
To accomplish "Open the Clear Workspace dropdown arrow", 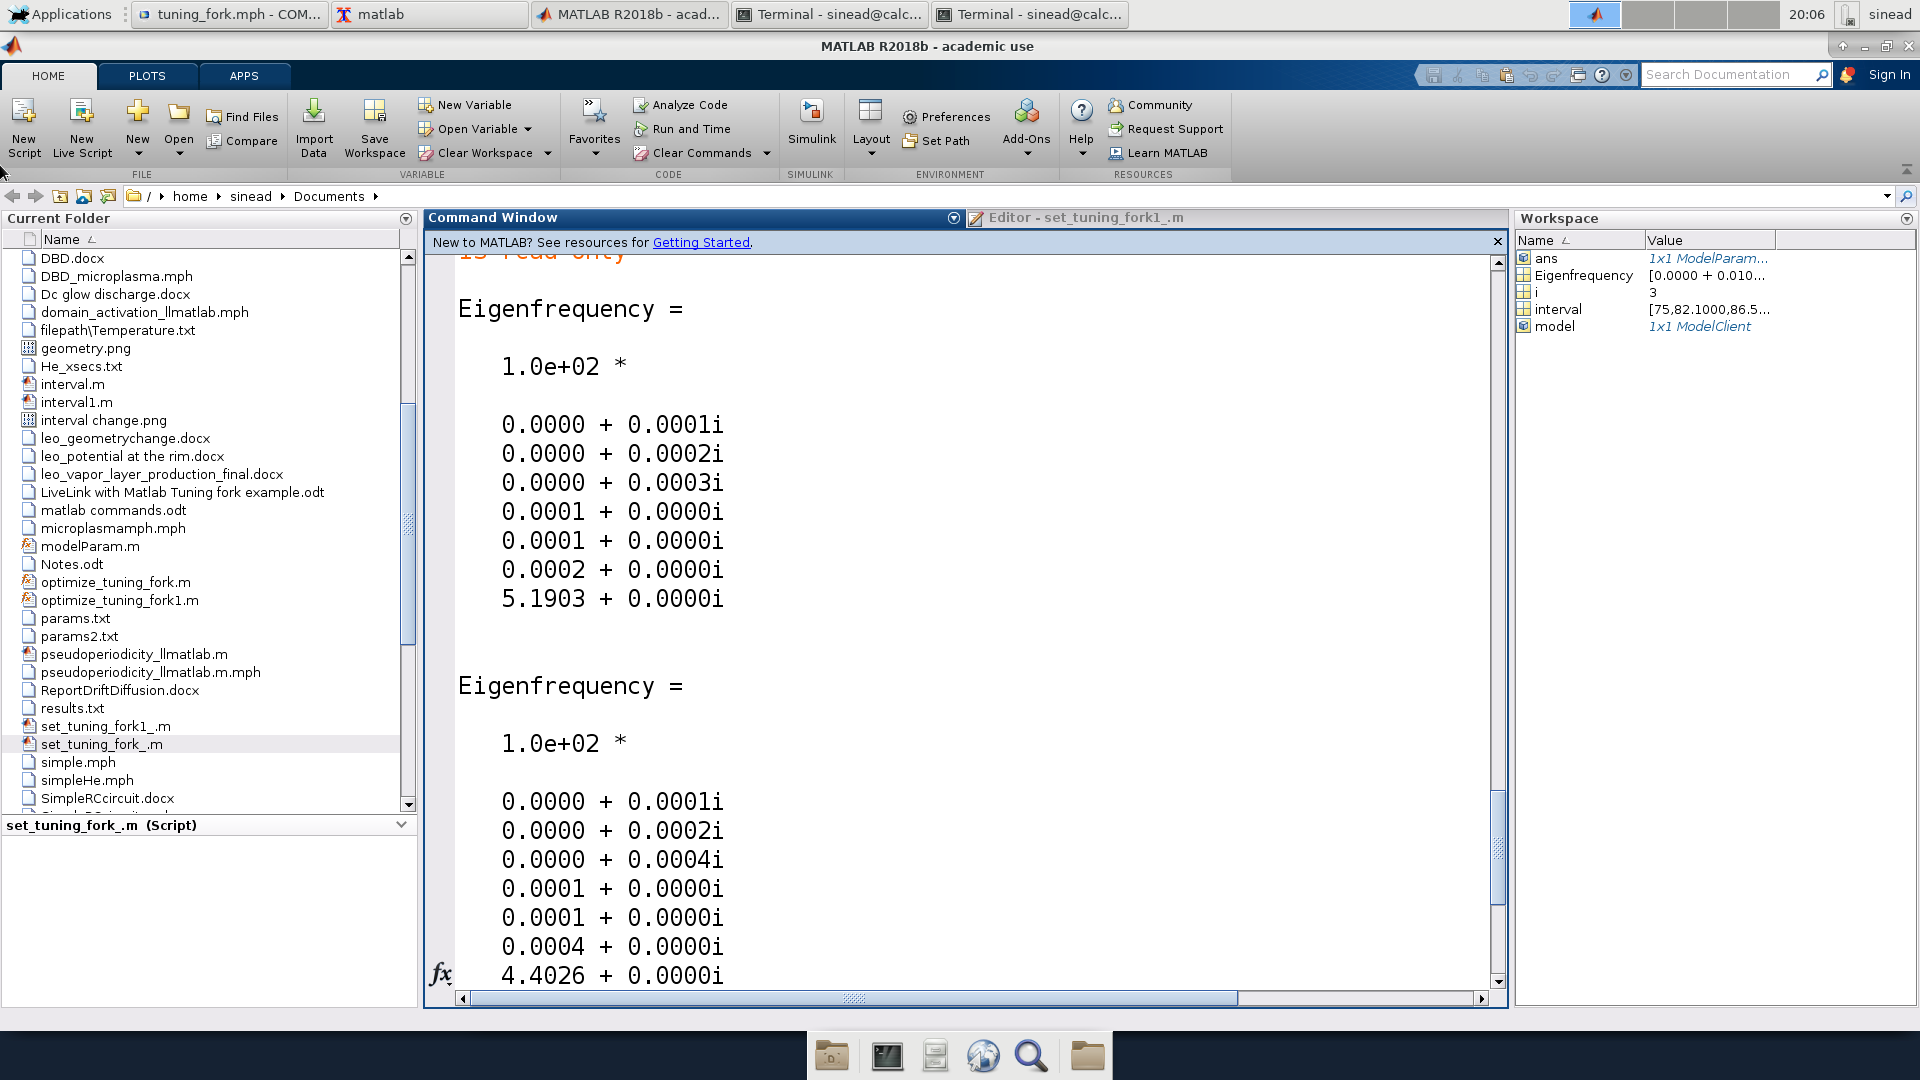I will point(548,153).
